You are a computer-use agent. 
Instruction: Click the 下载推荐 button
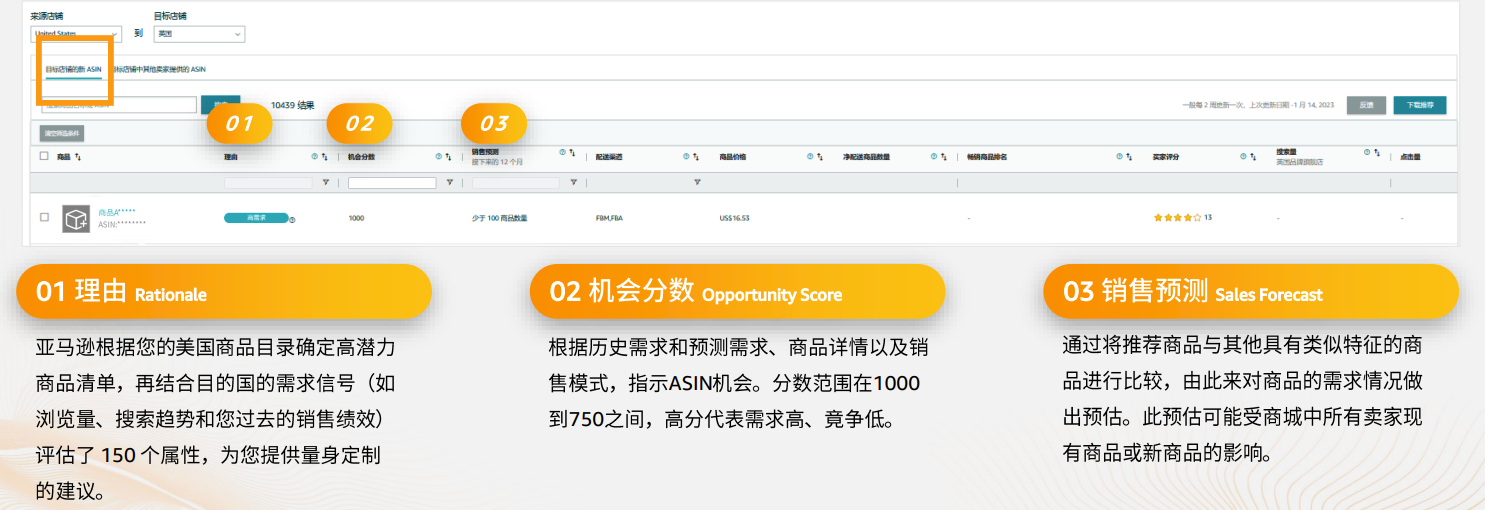pyautogui.click(x=1420, y=105)
